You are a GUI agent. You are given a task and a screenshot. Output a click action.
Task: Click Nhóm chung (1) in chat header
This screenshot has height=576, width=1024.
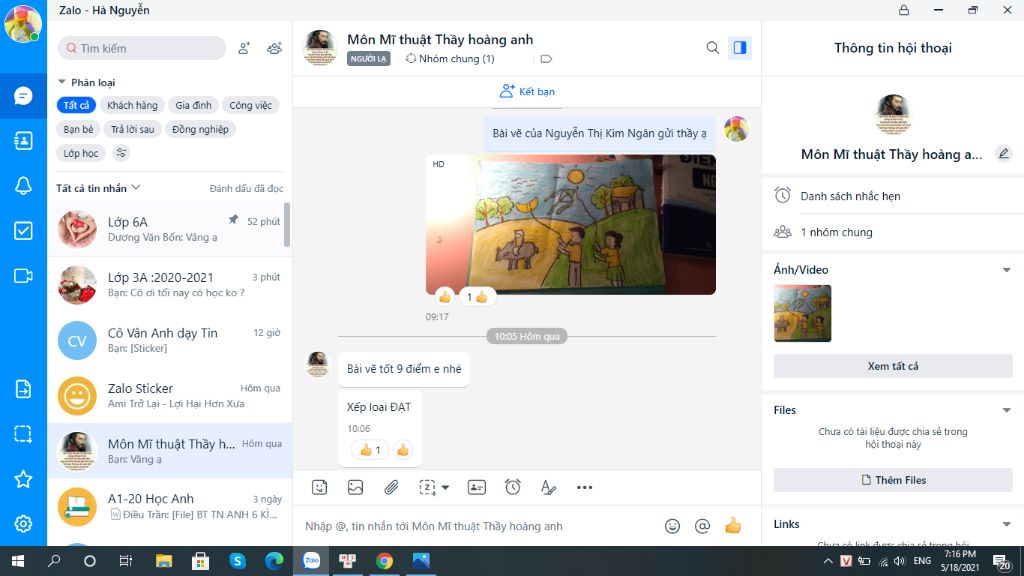[450, 59]
